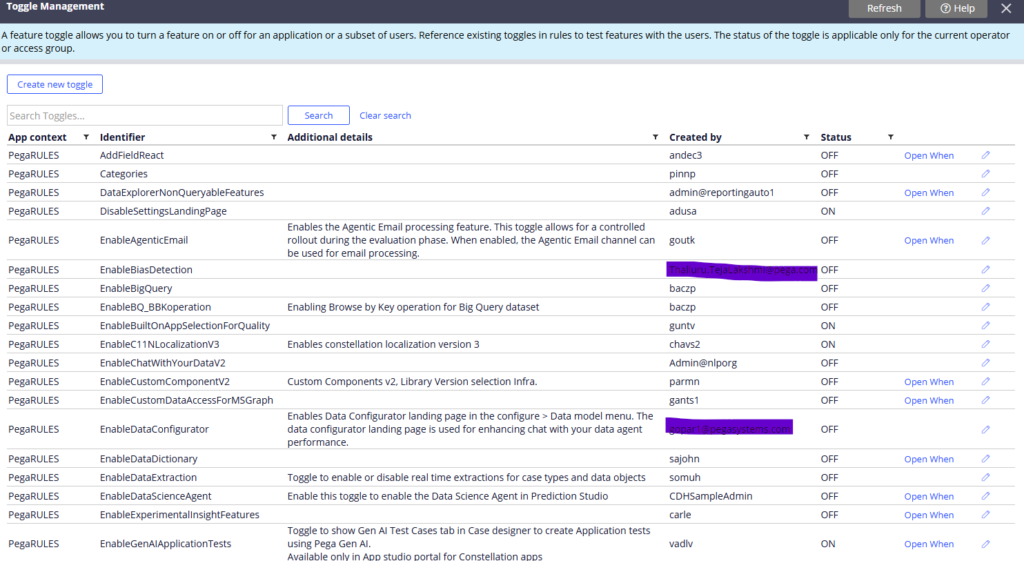This screenshot has width=1024, height=561.
Task: Edit EnableBigQuery pencil icon
Action: [x=985, y=288]
